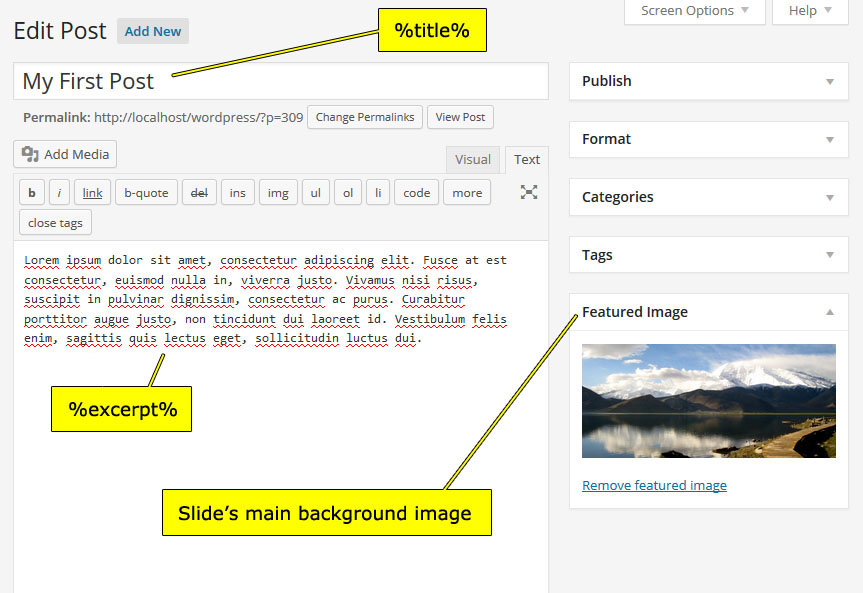Insert image tag using img button
The image size is (863, 593).
(278, 193)
